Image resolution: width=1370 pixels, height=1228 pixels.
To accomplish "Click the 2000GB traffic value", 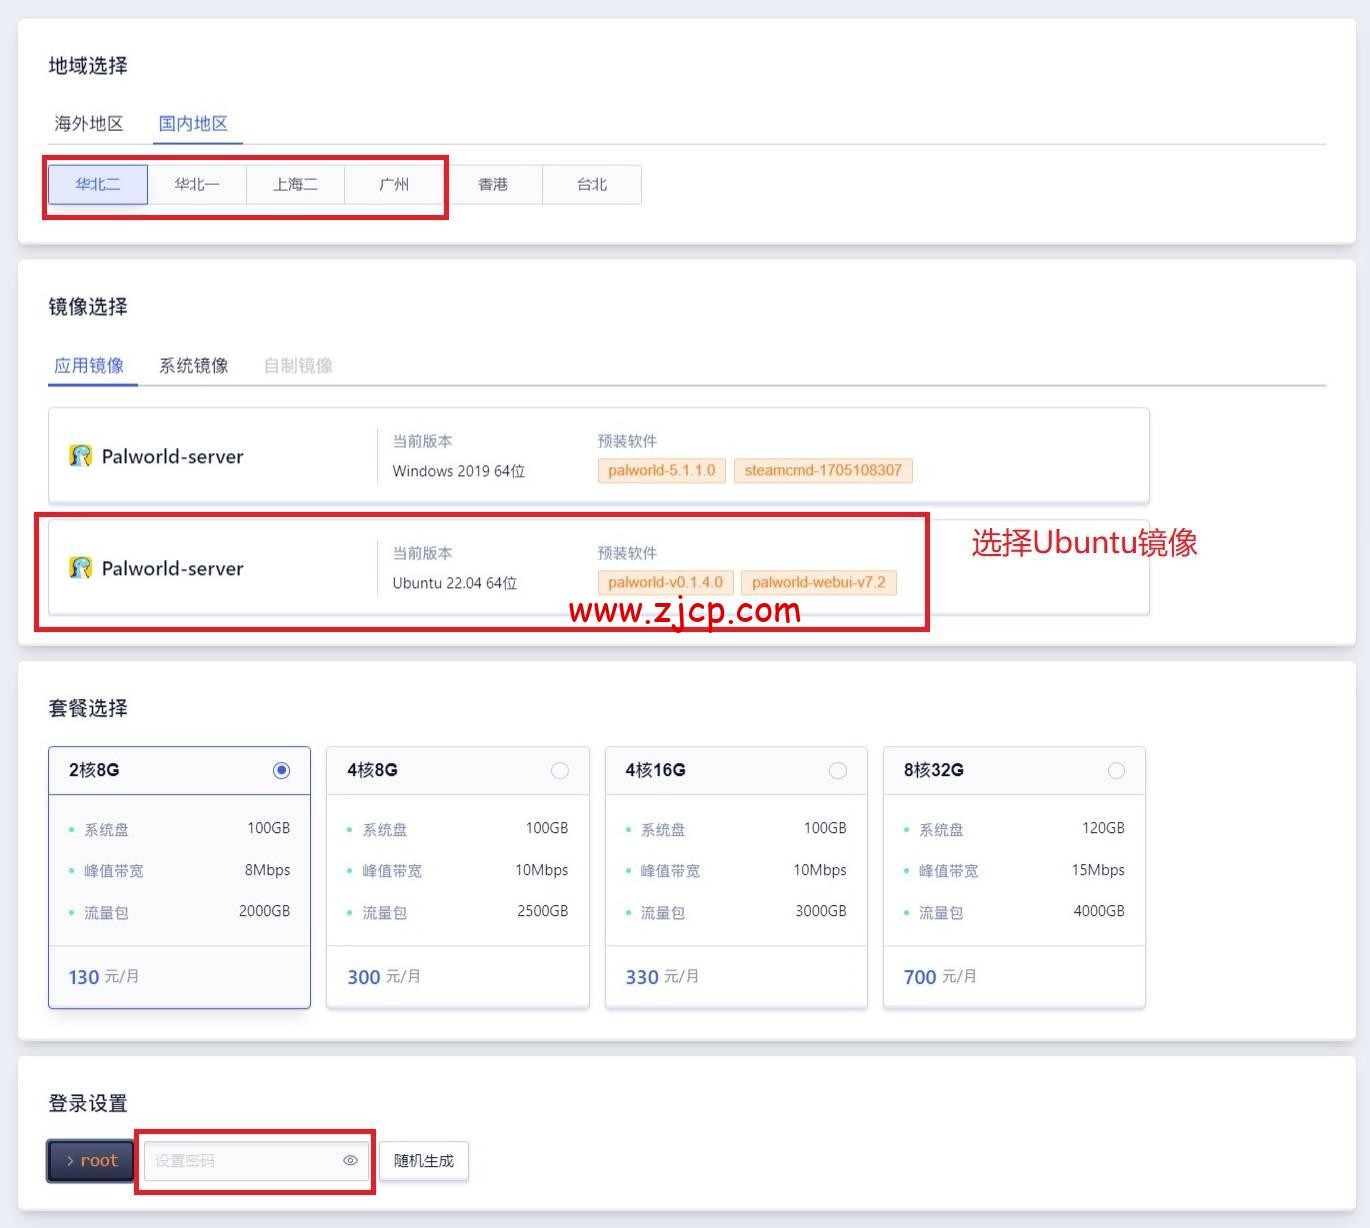I will point(264,911).
